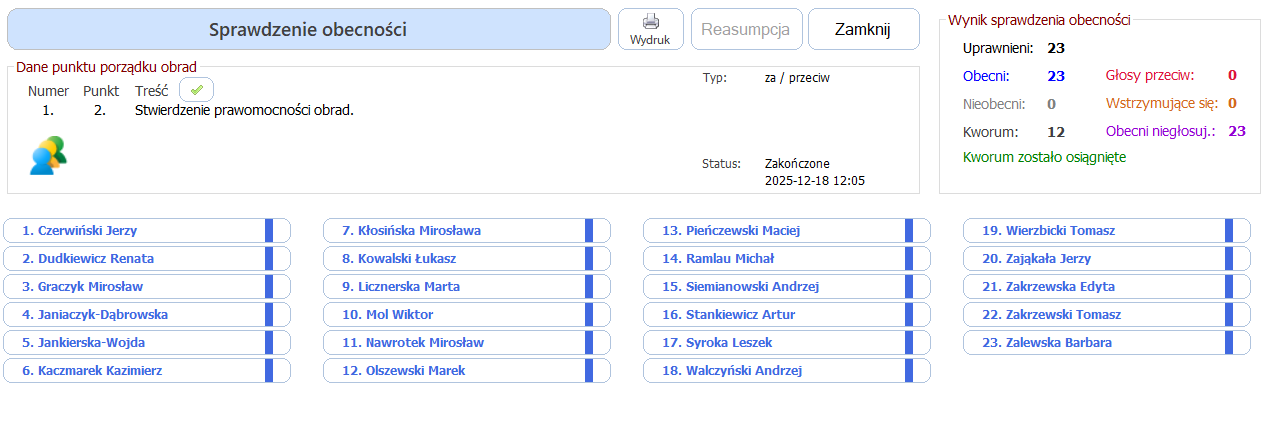This screenshot has width=1286, height=425.
Task: Select 21. Zakrzewska Edyta entry
Action: (x=1095, y=287)
